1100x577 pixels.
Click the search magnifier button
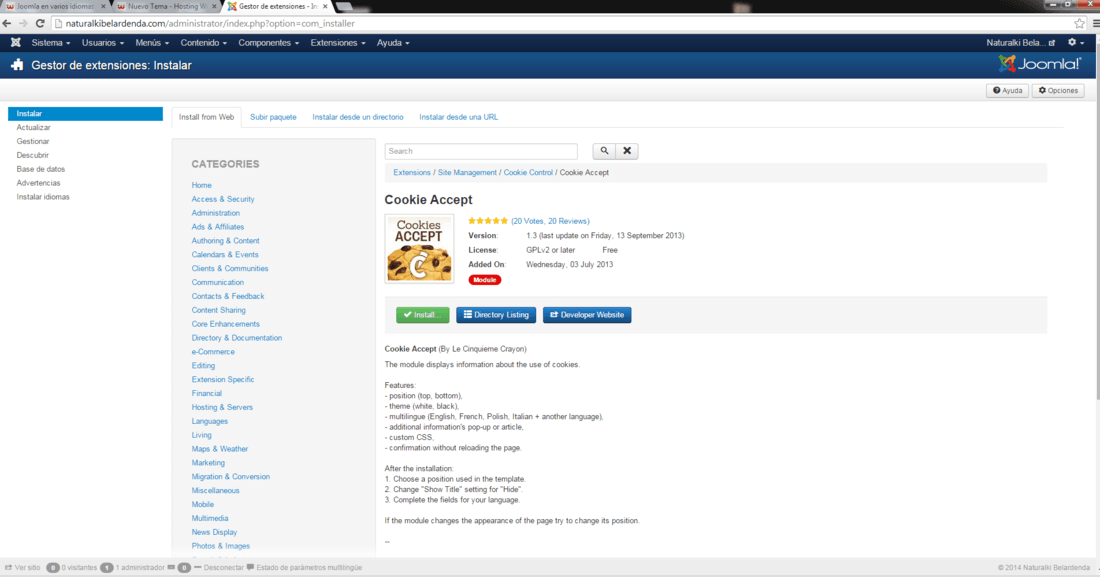(604, 151)
